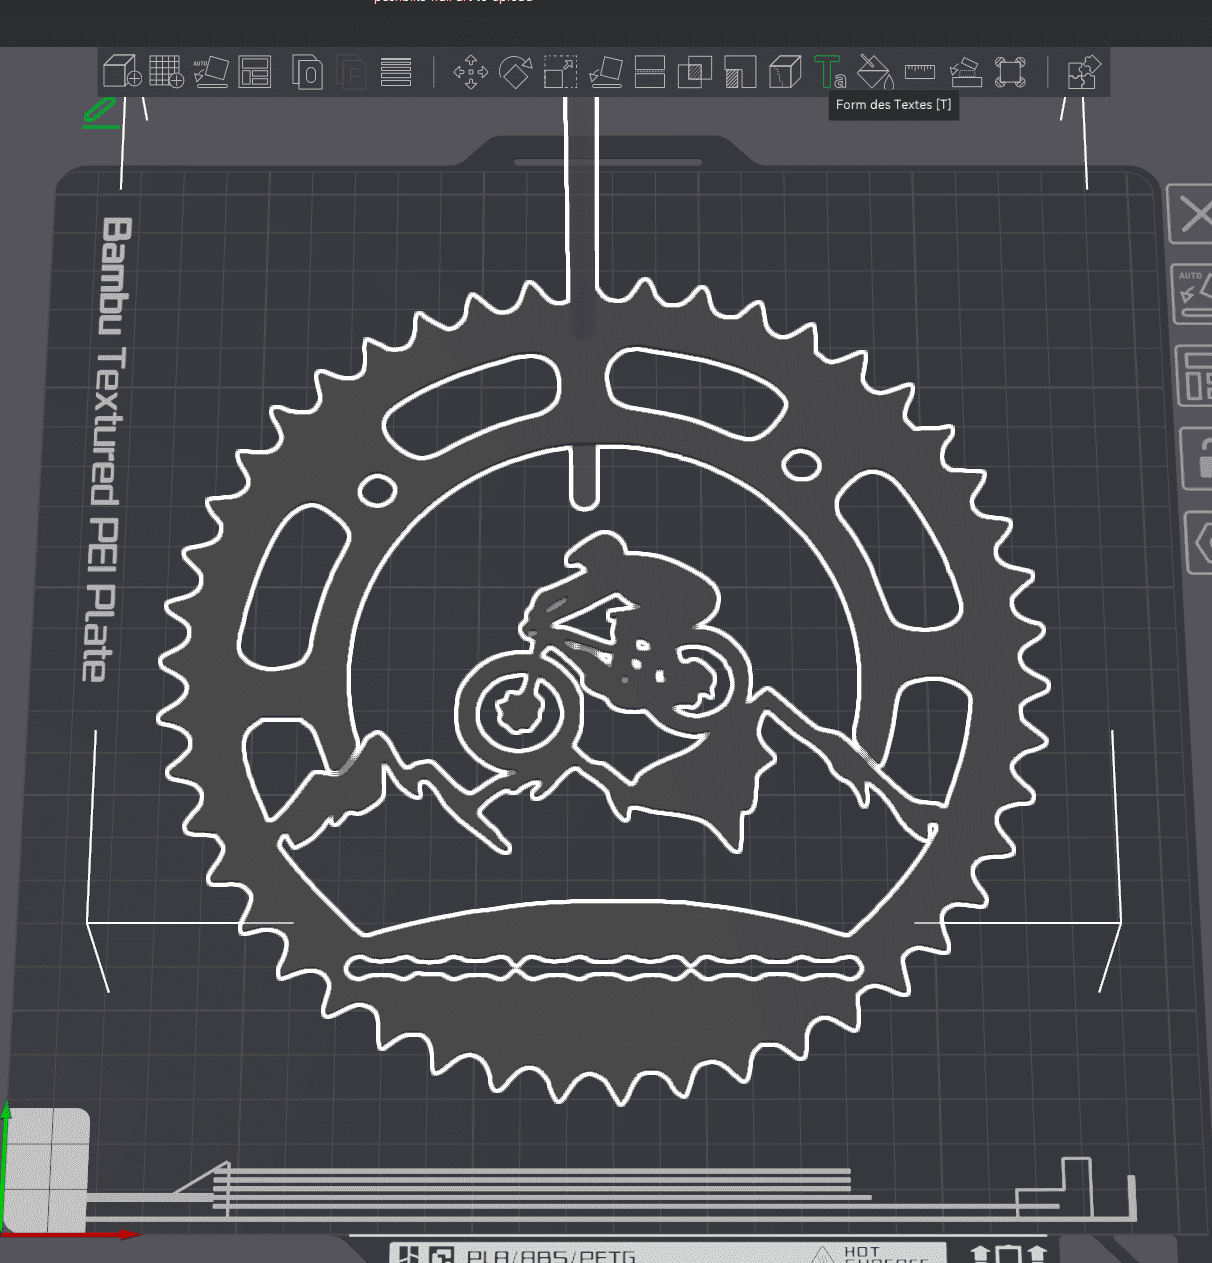Open the Mesh boolean tool
This screenshot has width=1212, height=1263.
tap(695, 72)
